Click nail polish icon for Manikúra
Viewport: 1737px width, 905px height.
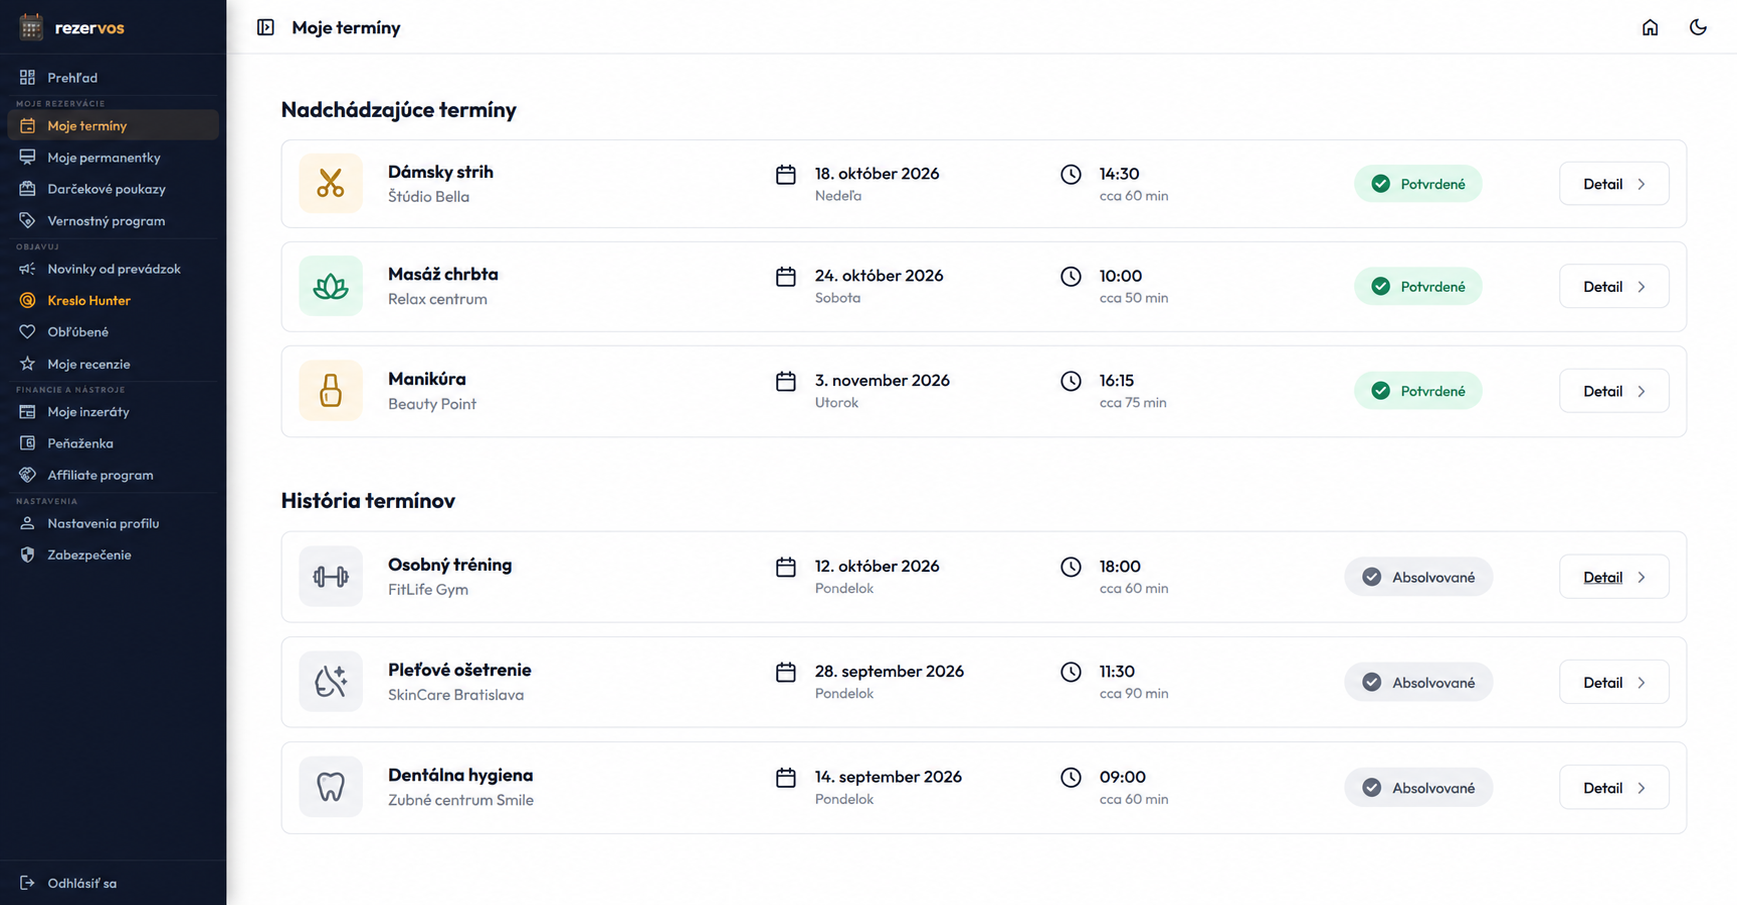click(330, 390)
